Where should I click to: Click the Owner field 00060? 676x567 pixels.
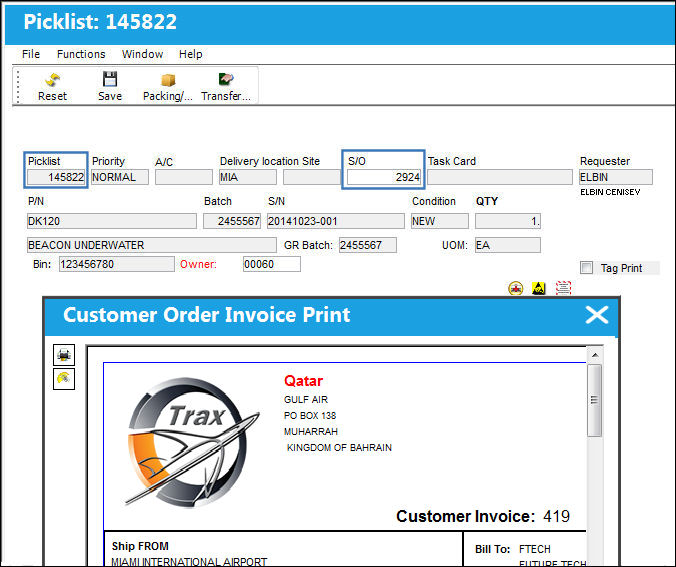coord(272,264)
